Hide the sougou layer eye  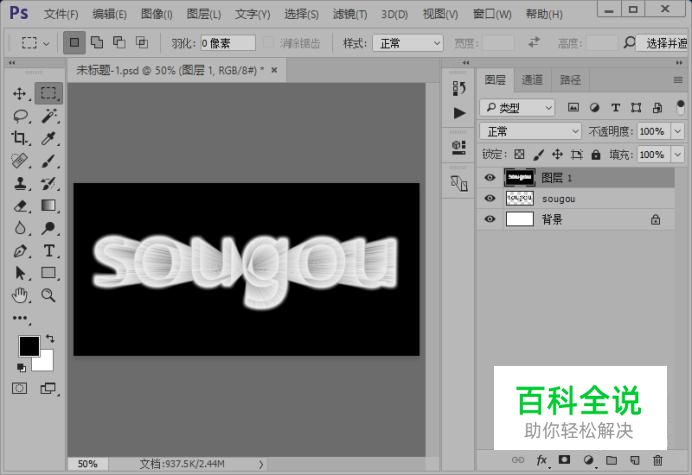489,198
